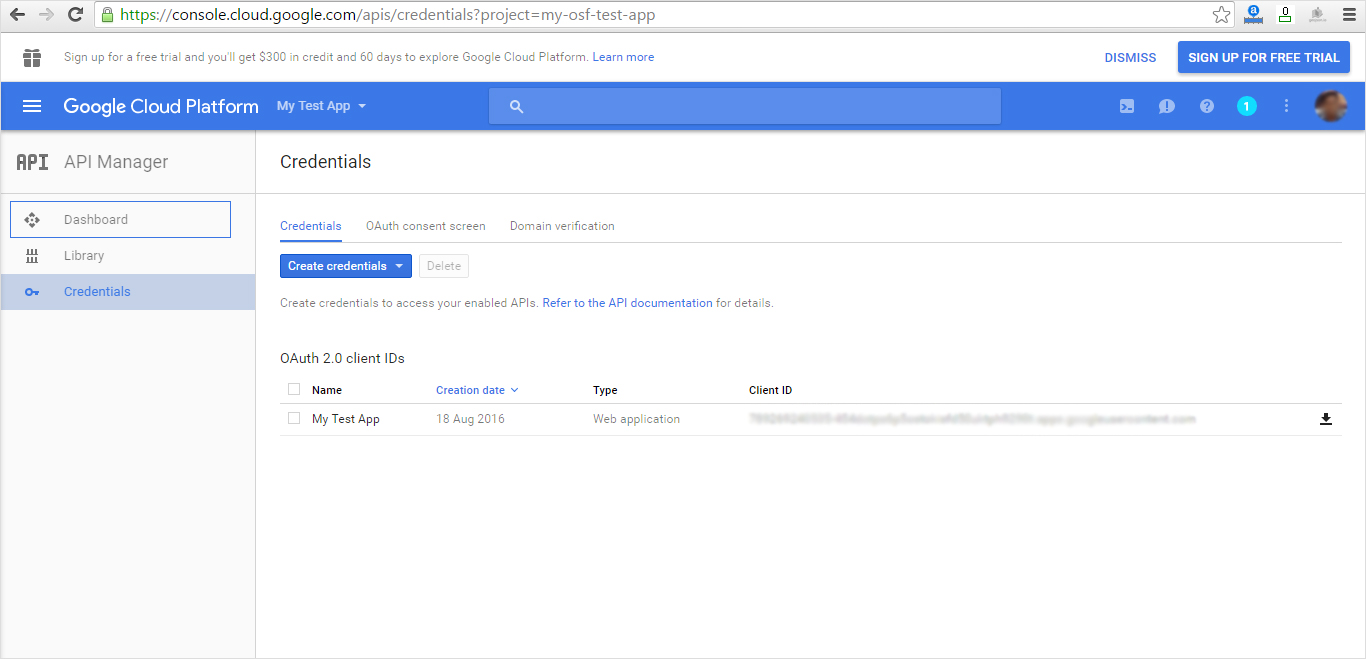Screen dimensions: 1366x659
Task: Click the Name column header
Action: pos(327,390)
